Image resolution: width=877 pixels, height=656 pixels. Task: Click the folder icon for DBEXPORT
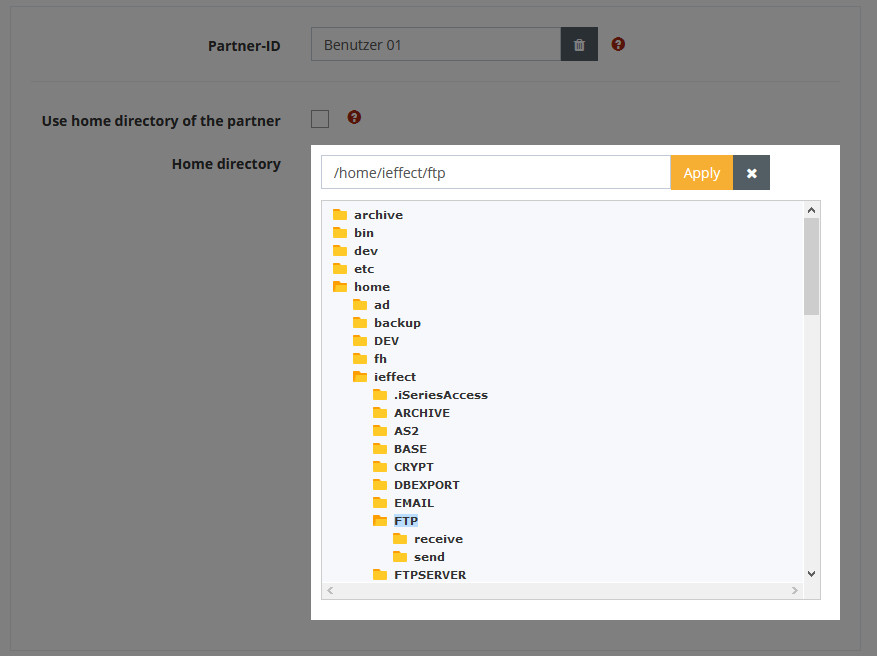(380, 485)
